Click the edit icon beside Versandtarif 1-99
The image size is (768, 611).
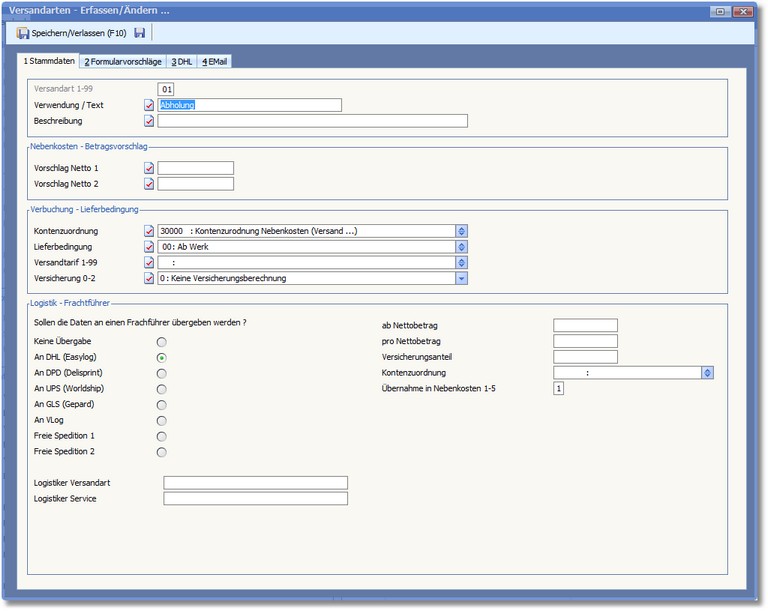point(150,263)
